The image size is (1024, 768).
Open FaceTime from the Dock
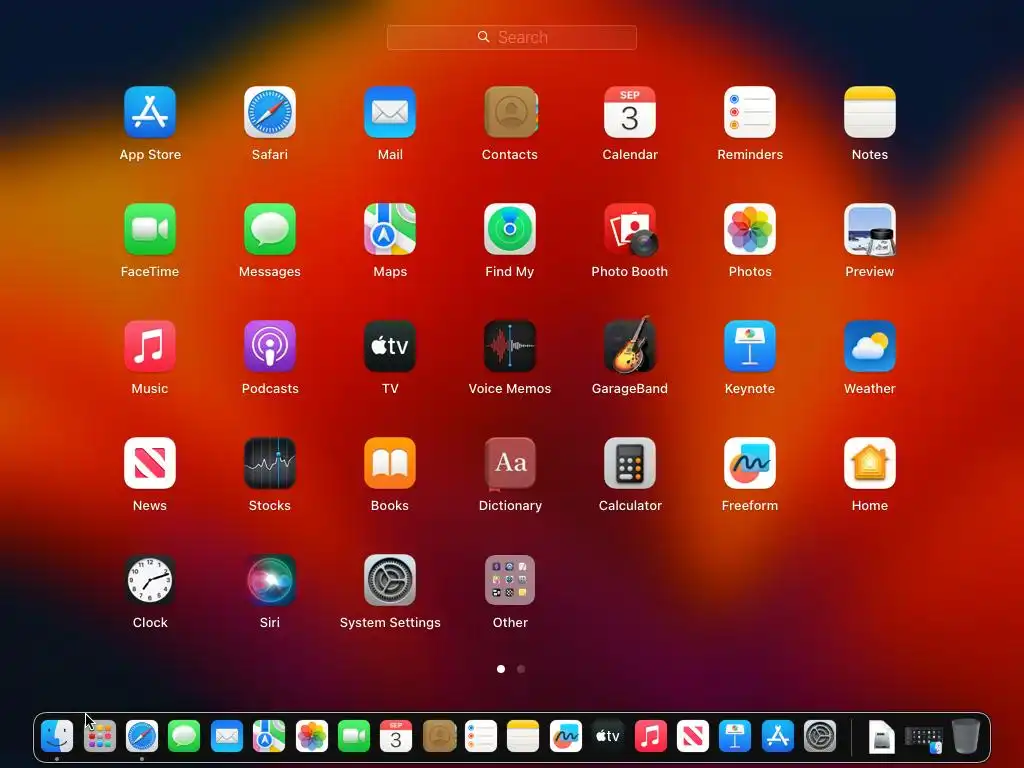point(354,736)
